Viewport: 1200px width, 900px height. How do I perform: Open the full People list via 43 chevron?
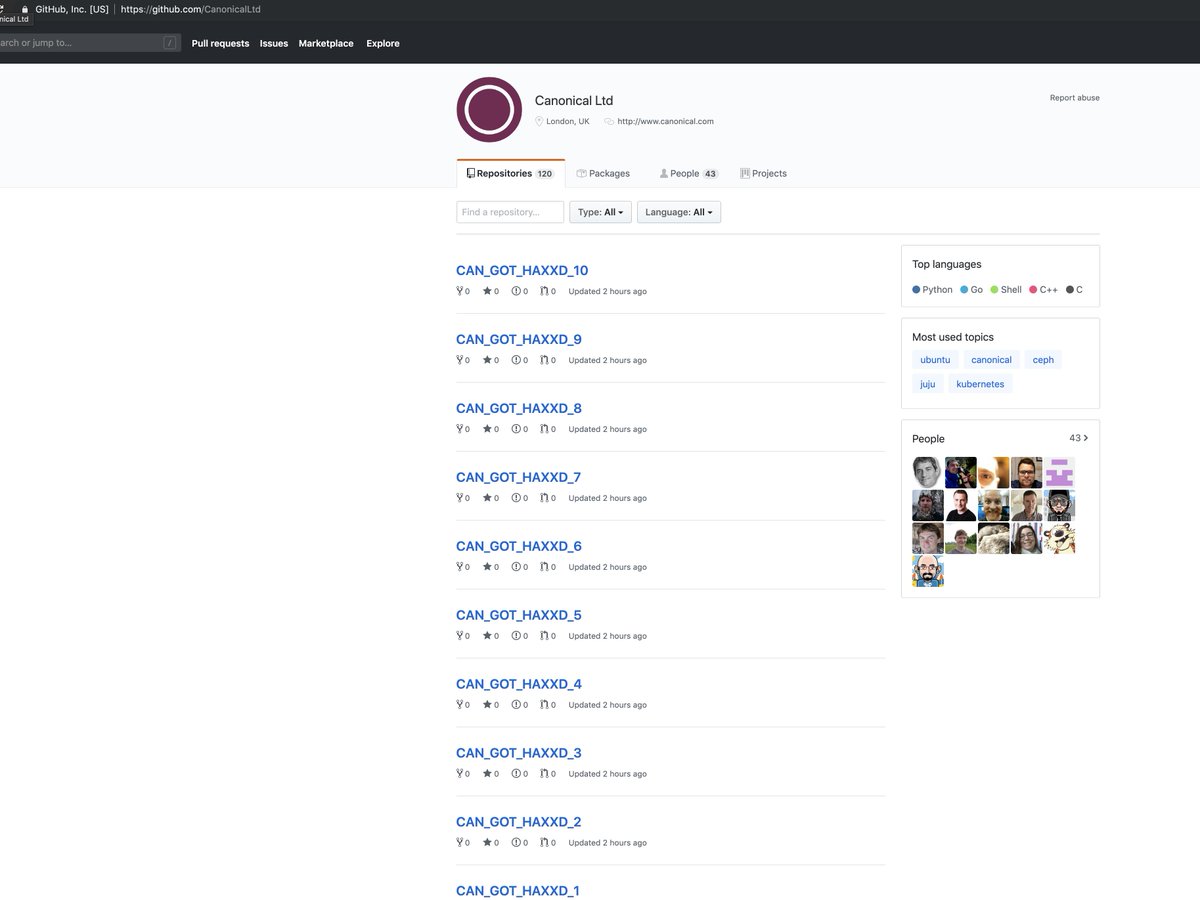pyautogui.click(x=1079, y=438)
